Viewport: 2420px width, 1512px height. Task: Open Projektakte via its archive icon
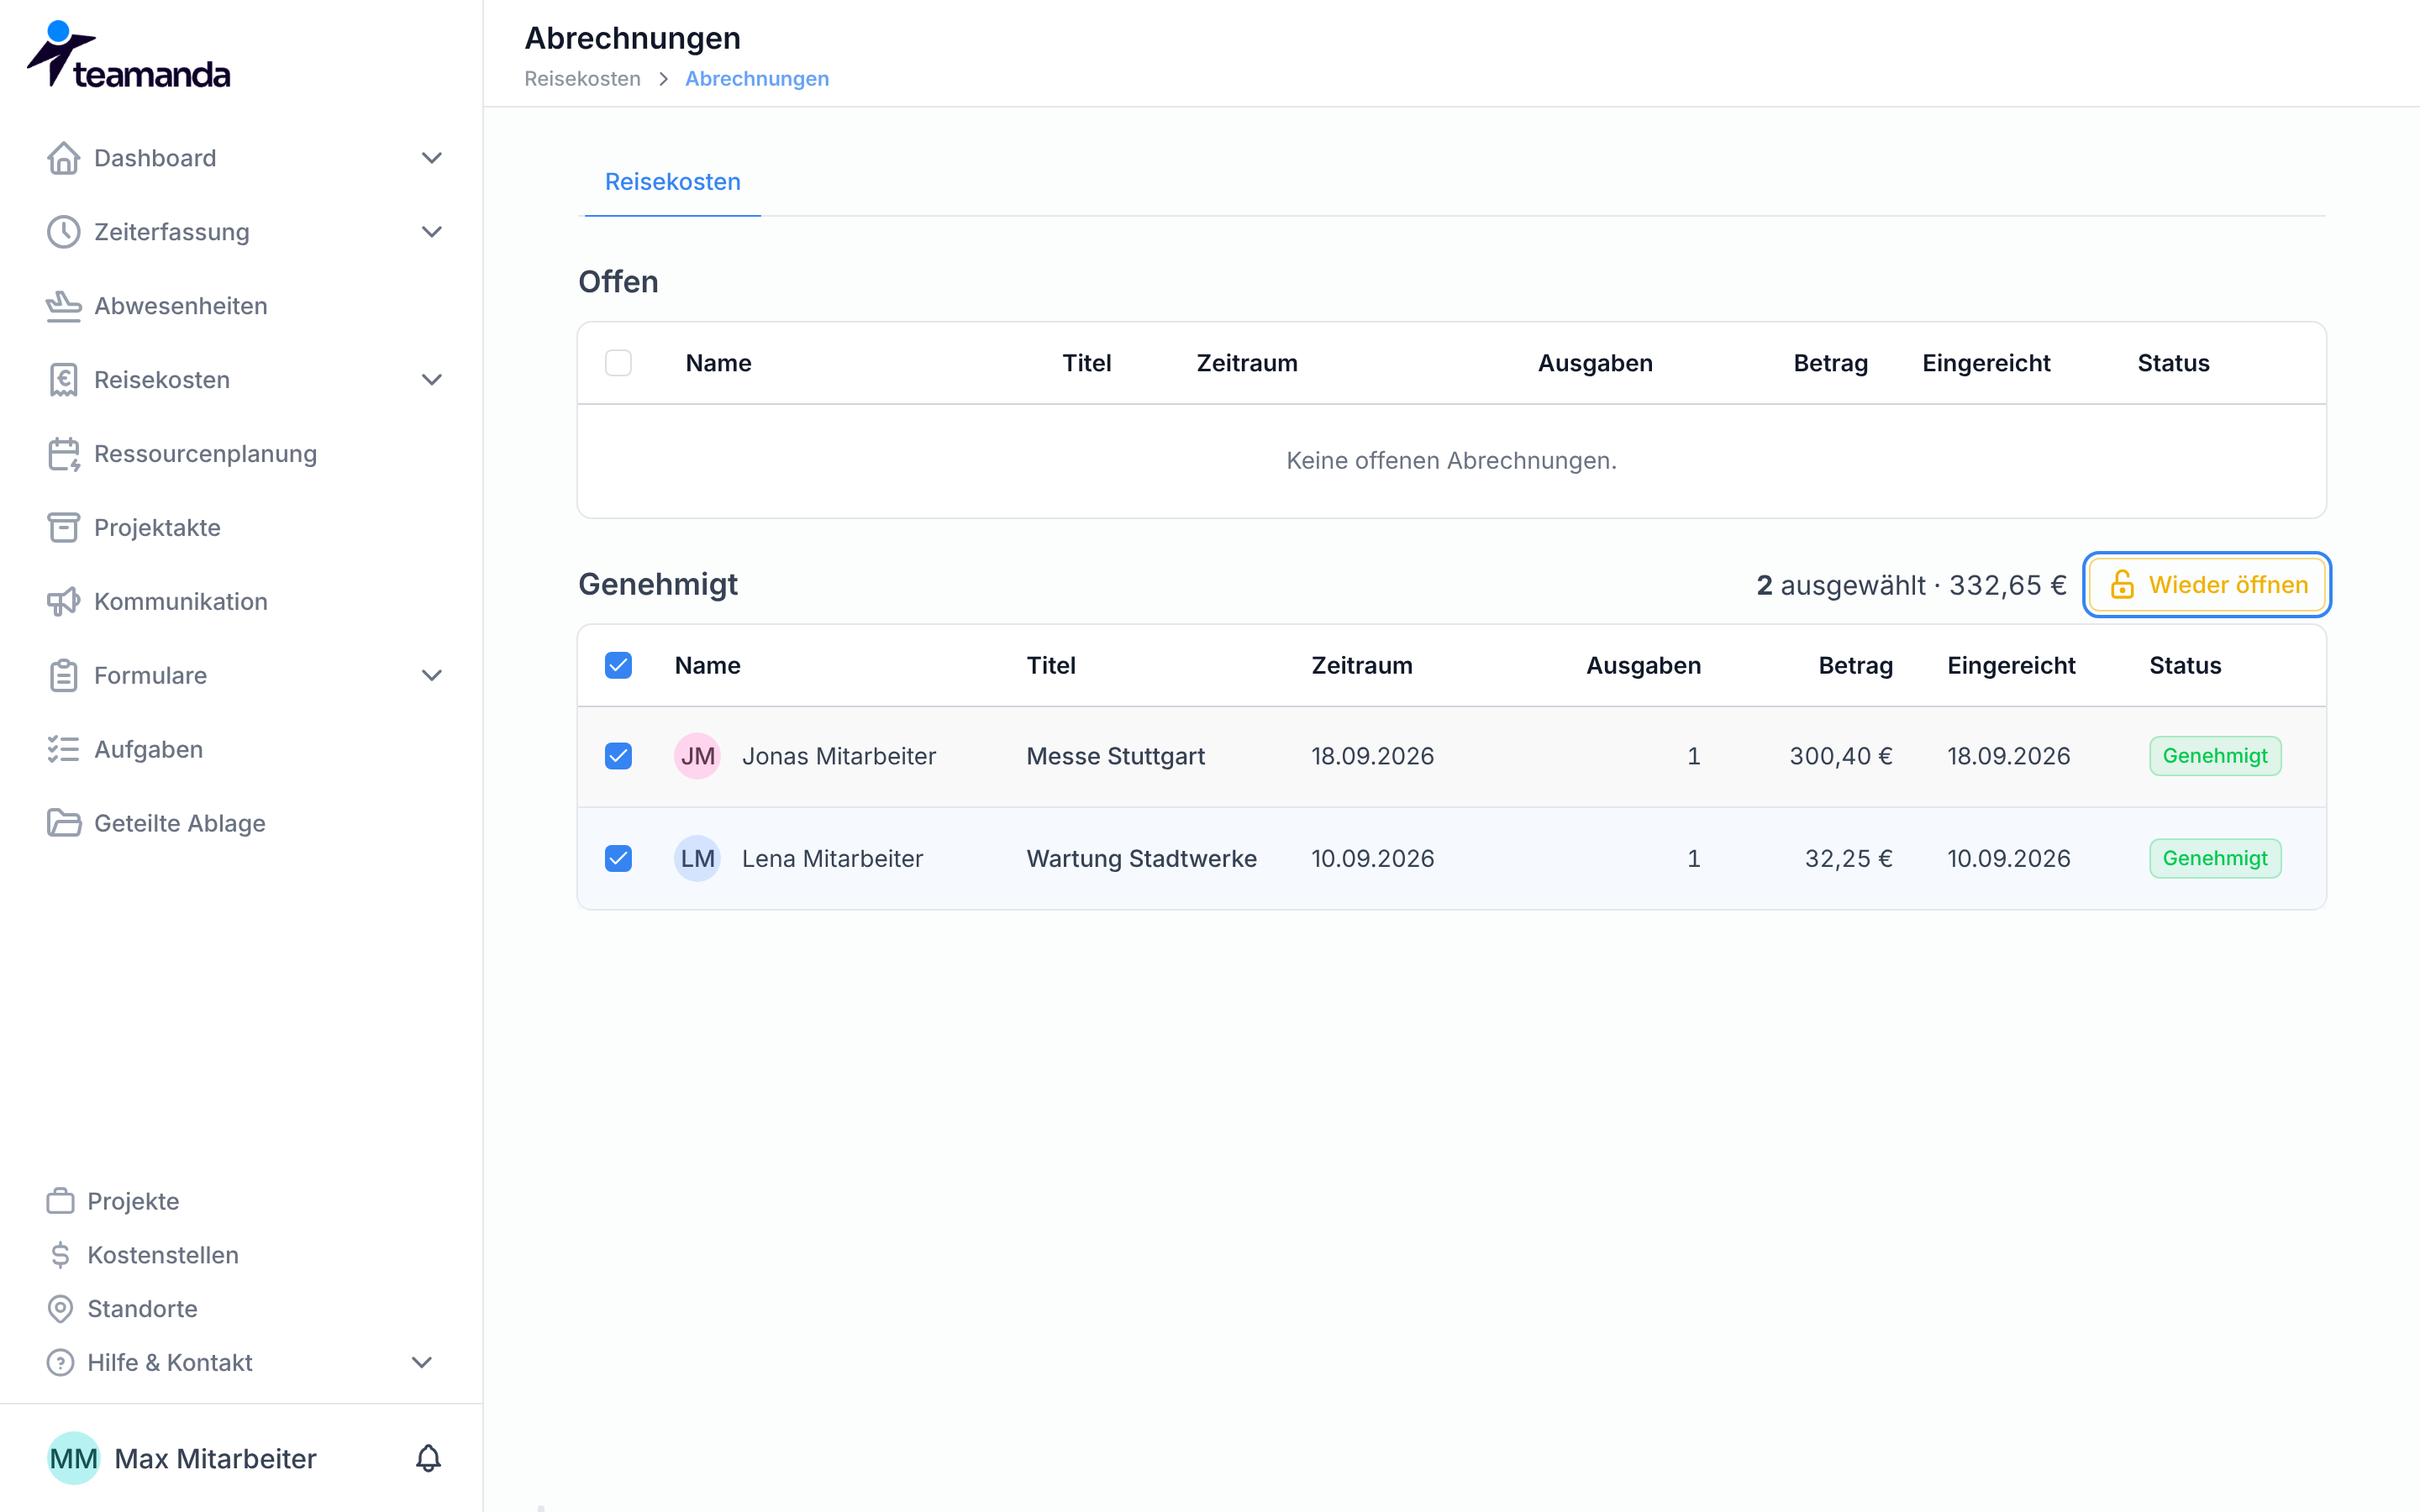pyautogui.click(x=63, y=528)
